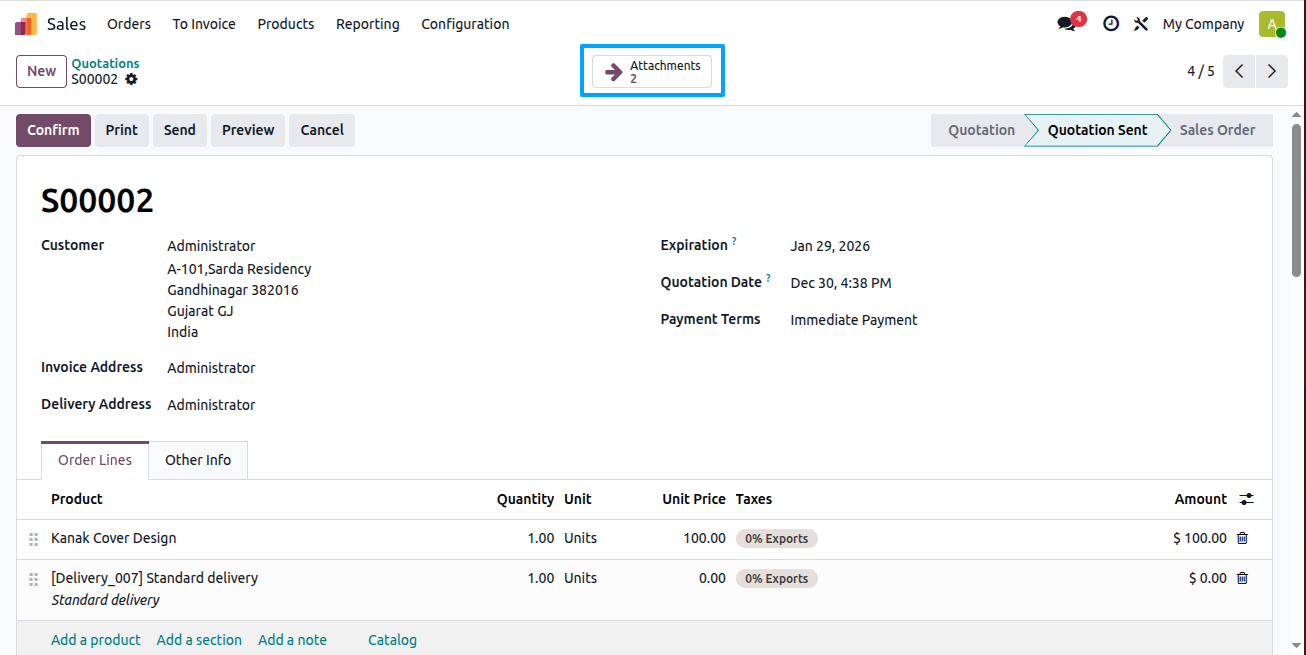Click Add a note link

[292, 640]
